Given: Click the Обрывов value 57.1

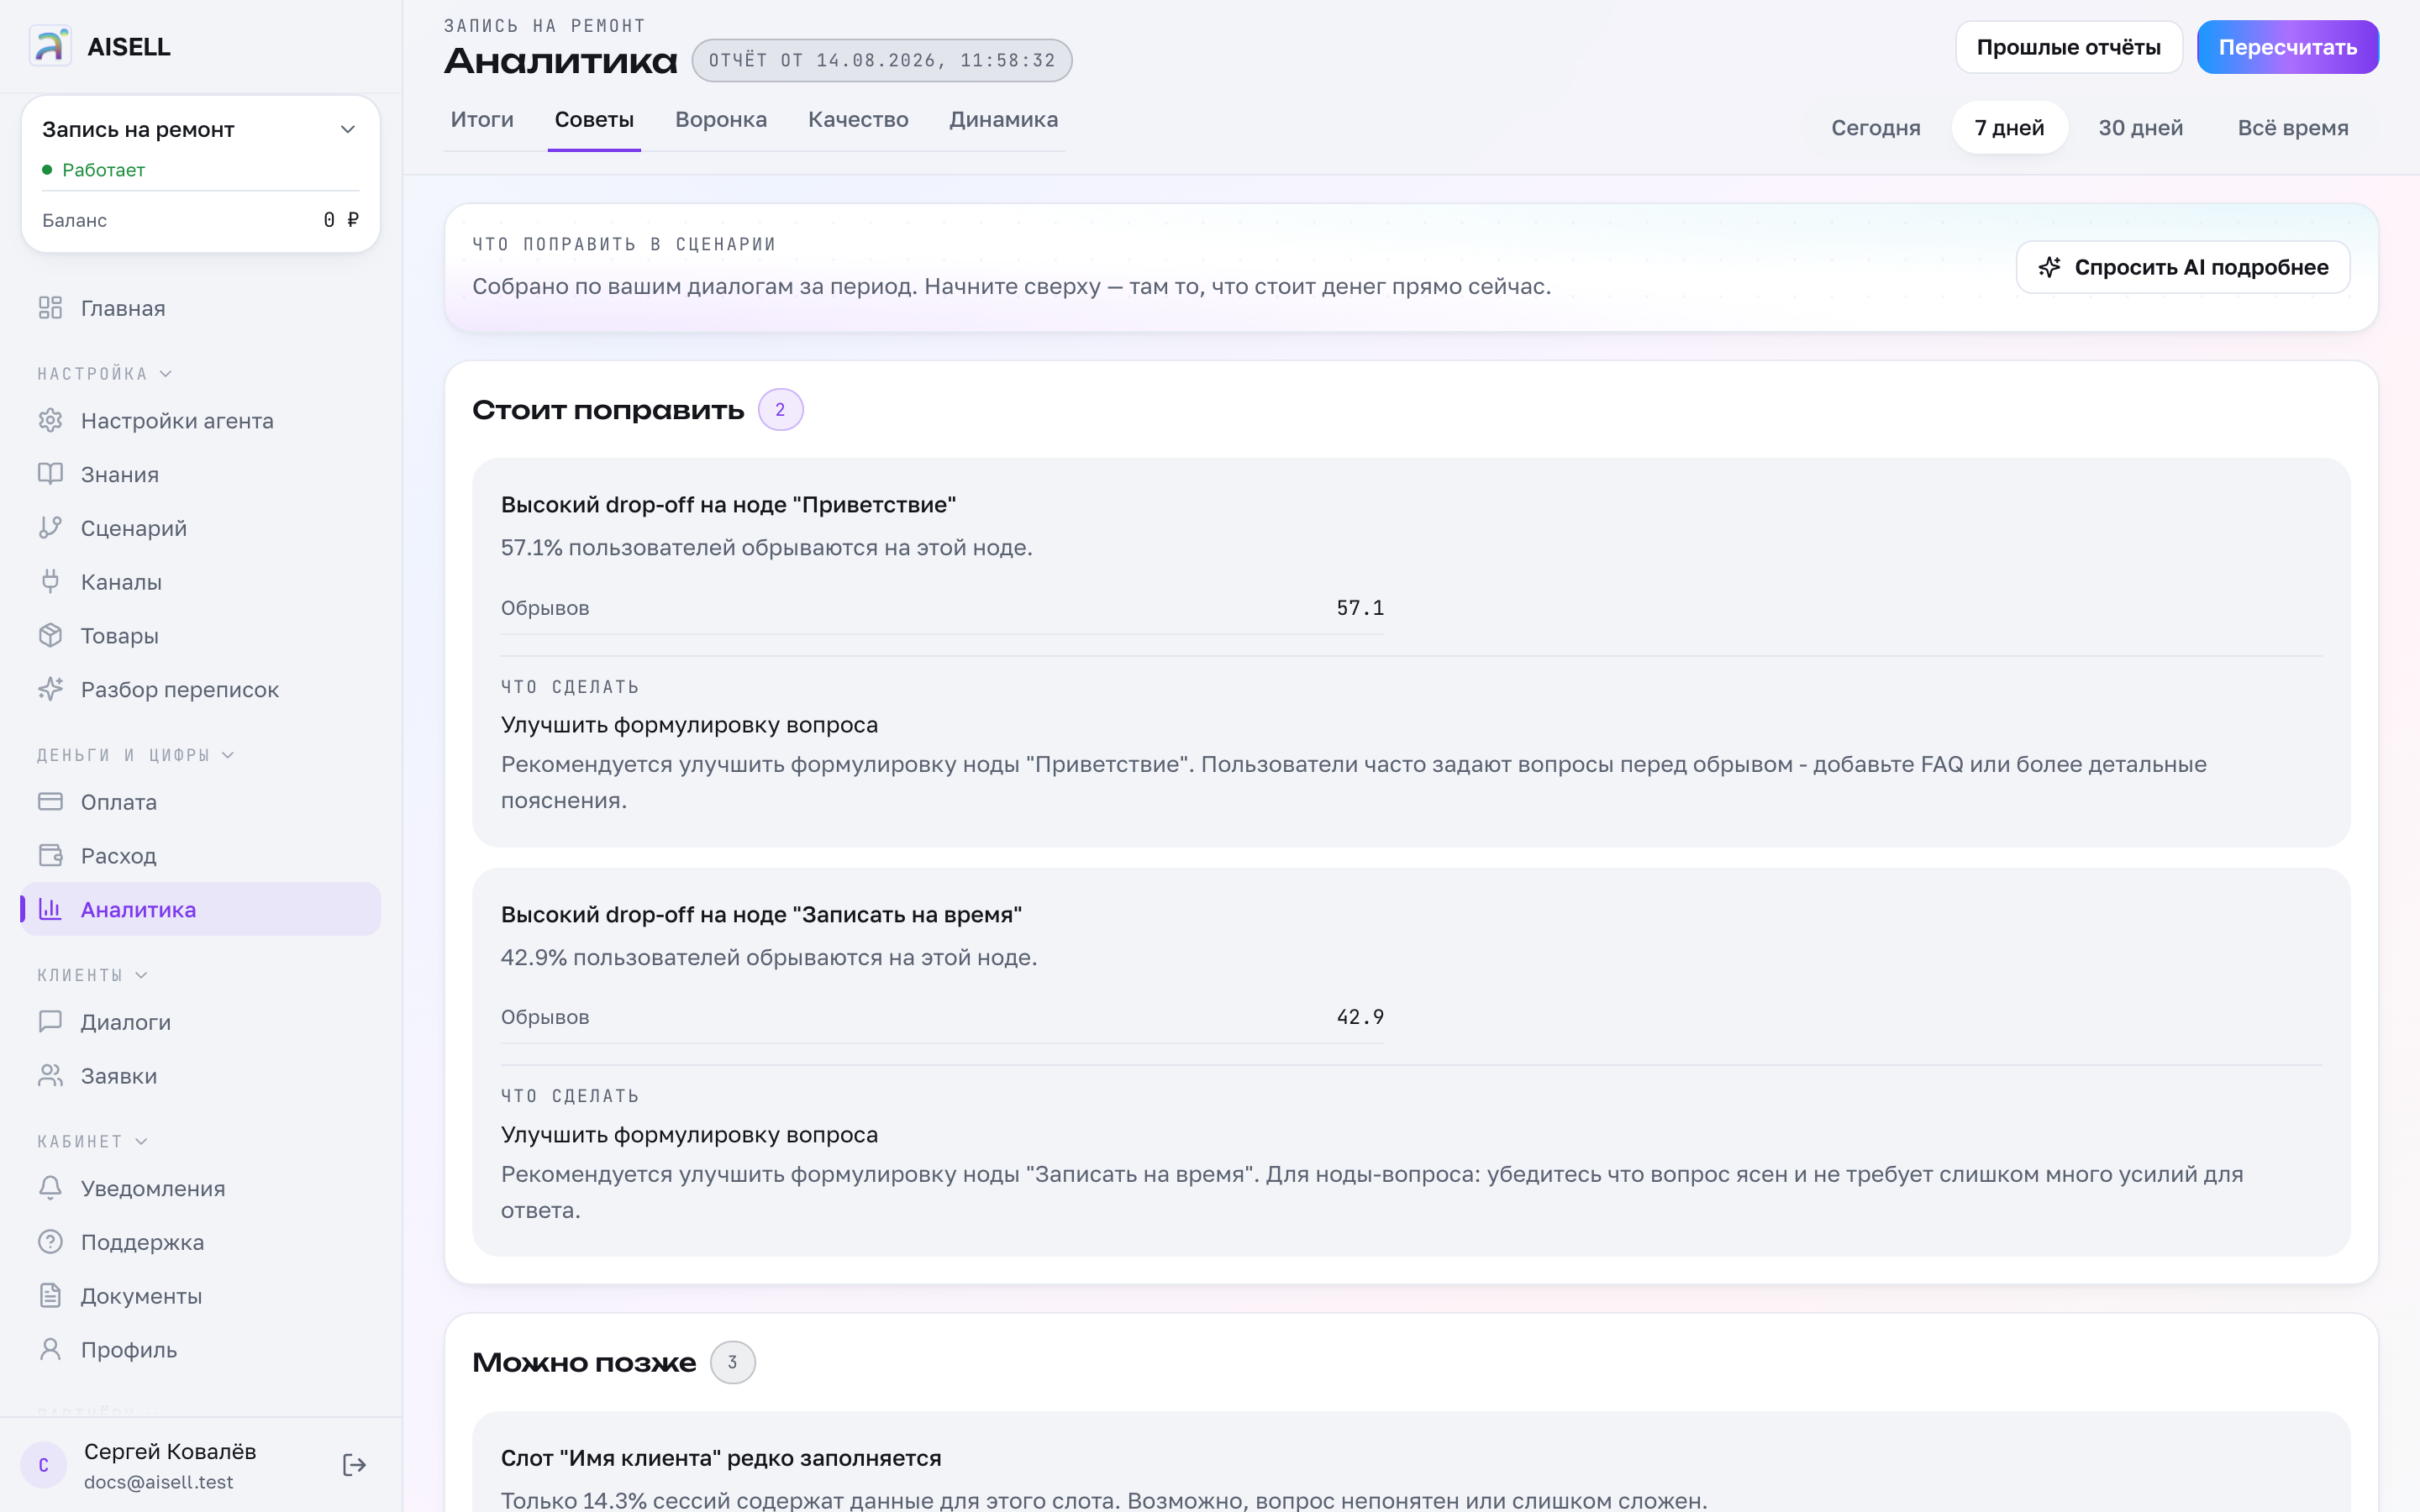Looking at the screenshot, I should [1360, 608].
